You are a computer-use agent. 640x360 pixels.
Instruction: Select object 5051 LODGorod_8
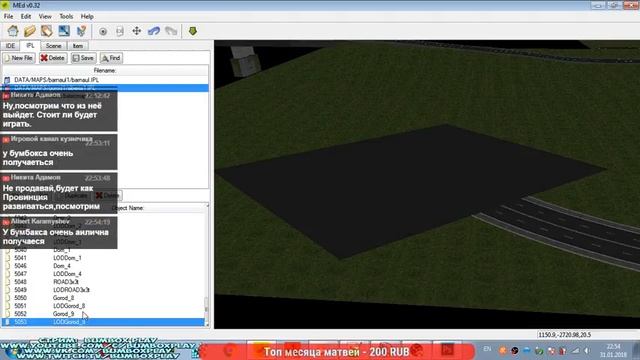pos(103,306)
